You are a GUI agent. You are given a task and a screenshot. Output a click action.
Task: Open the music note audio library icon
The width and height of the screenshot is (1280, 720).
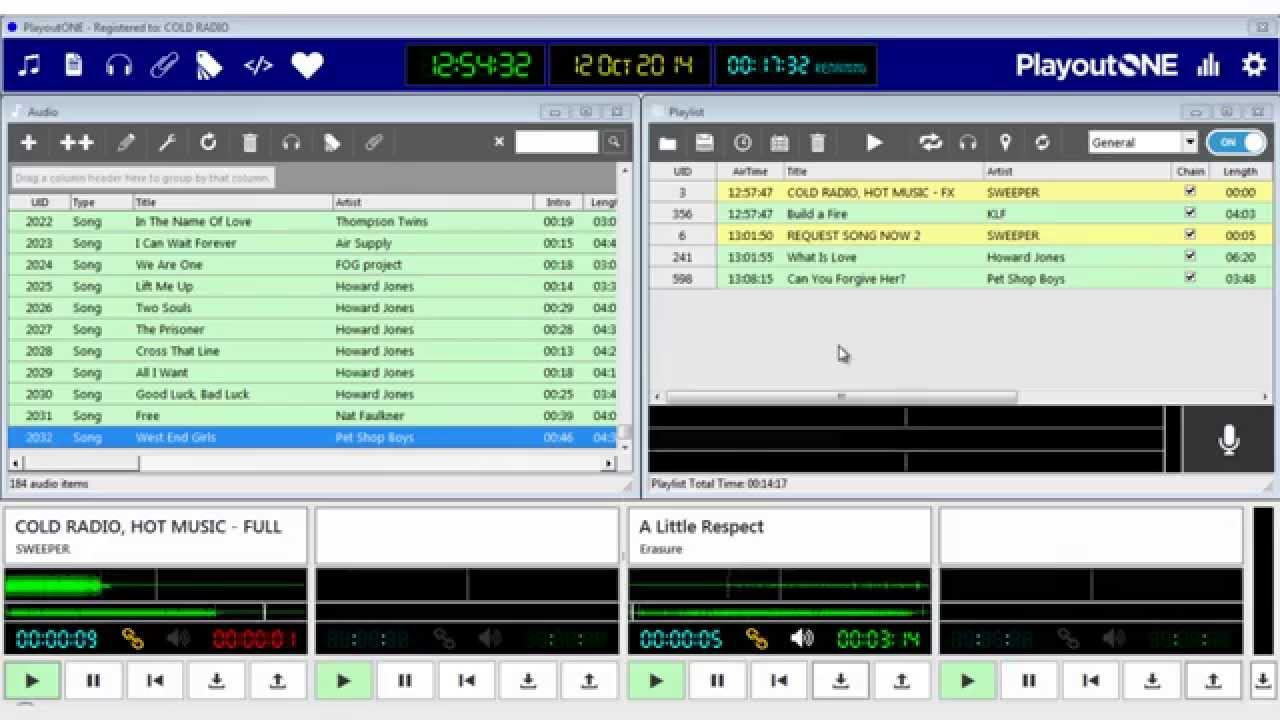[30, 66]
